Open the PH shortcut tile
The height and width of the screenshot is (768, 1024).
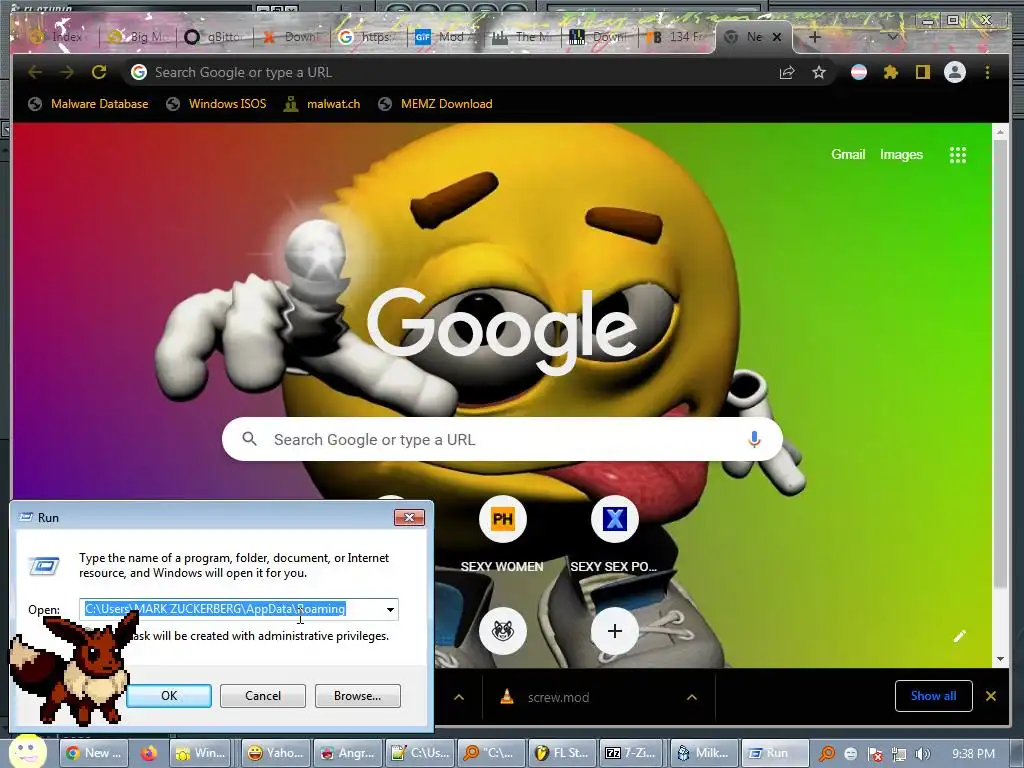click(x=502, y=519)
